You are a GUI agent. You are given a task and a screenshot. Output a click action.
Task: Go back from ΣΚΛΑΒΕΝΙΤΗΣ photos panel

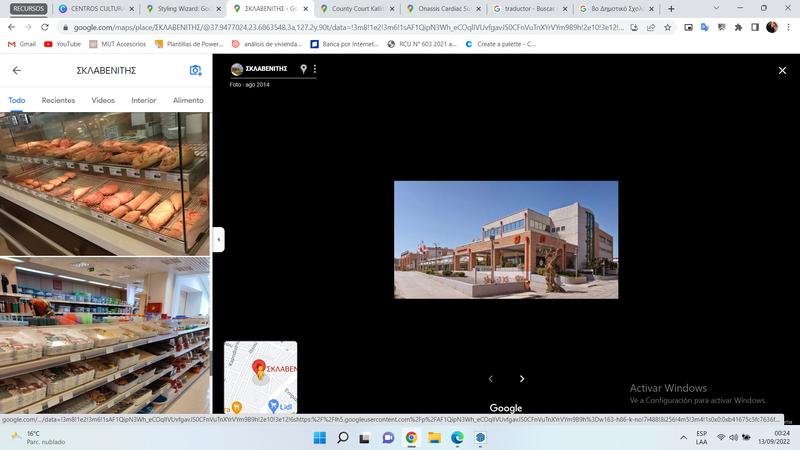(17, 70)
